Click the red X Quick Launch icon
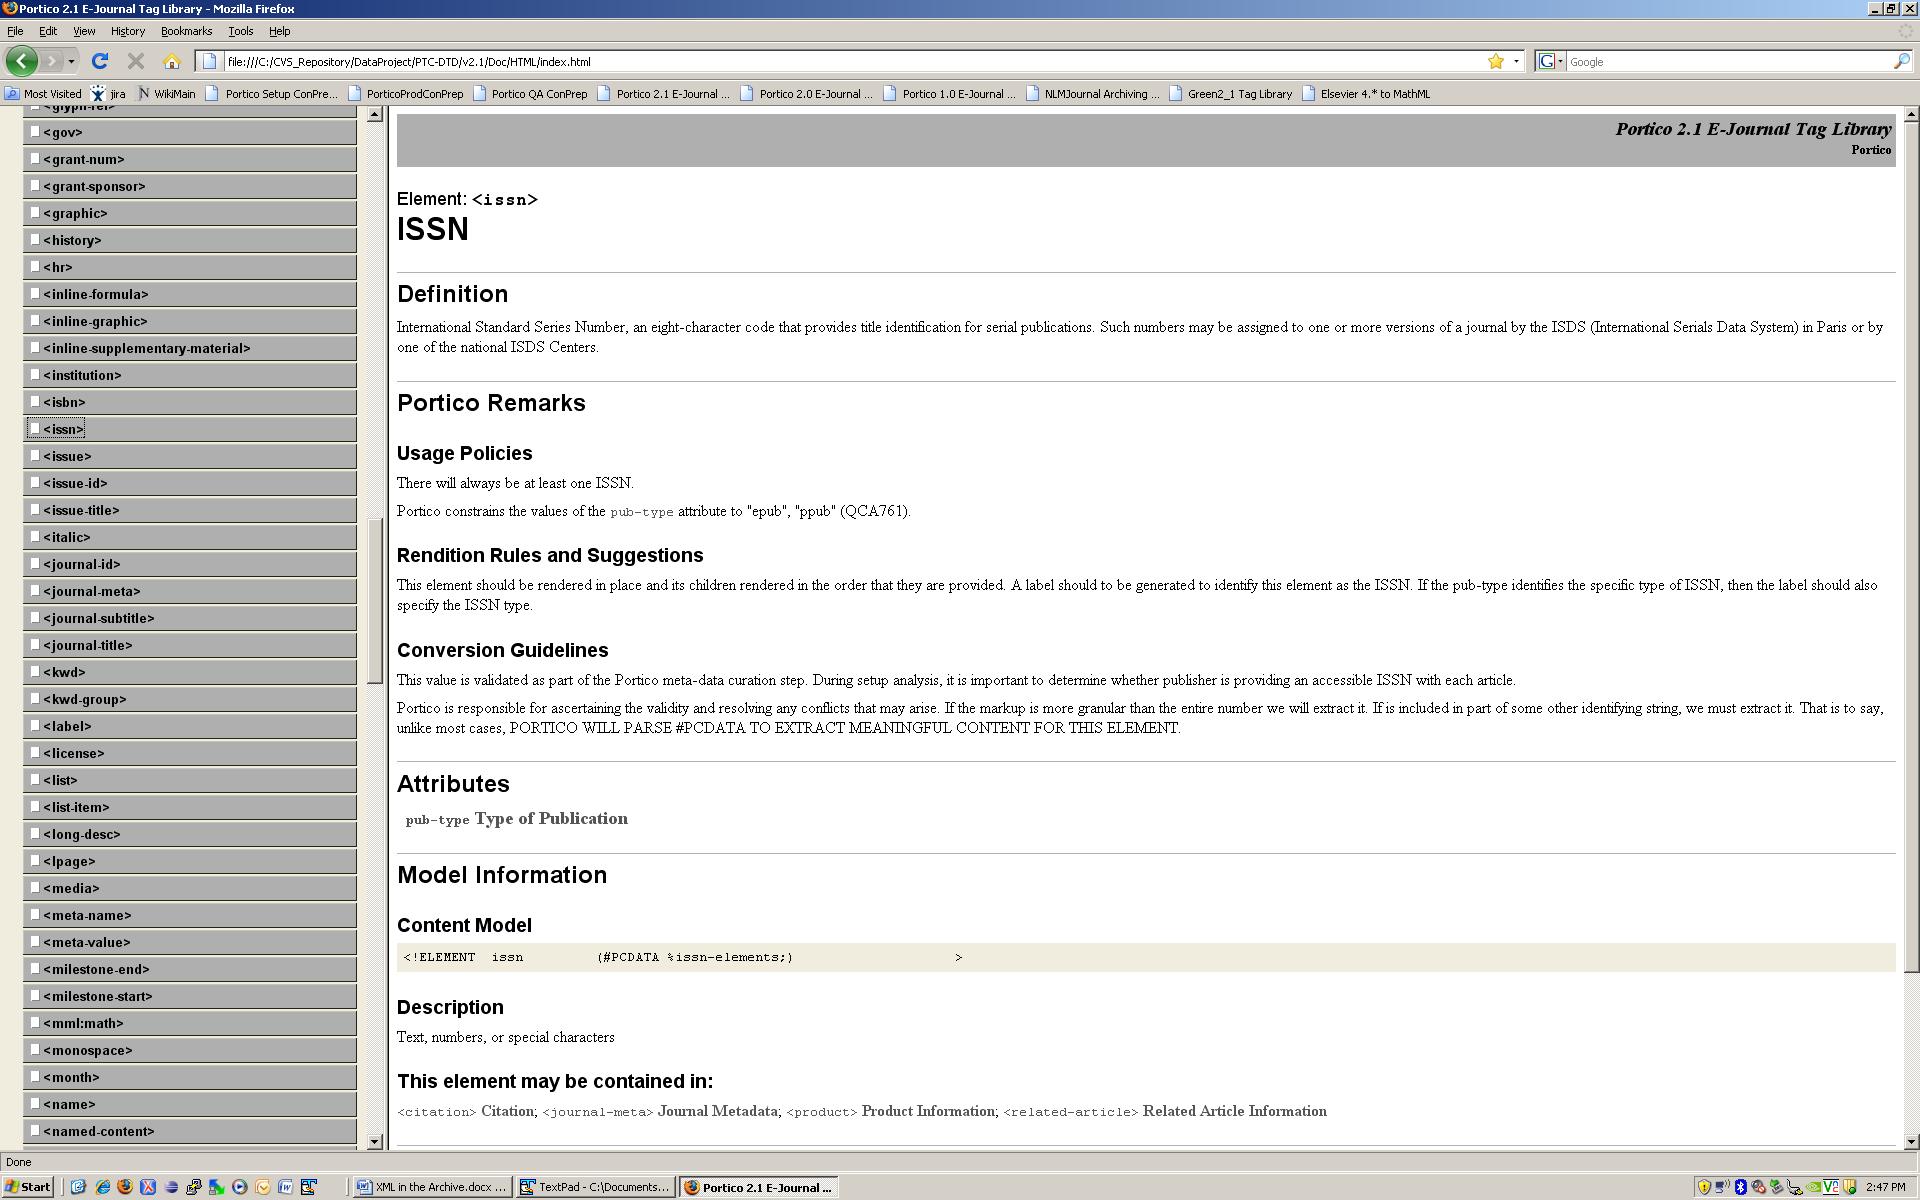Screen dimensions: 1920x1200 (x=148, y=1187)
